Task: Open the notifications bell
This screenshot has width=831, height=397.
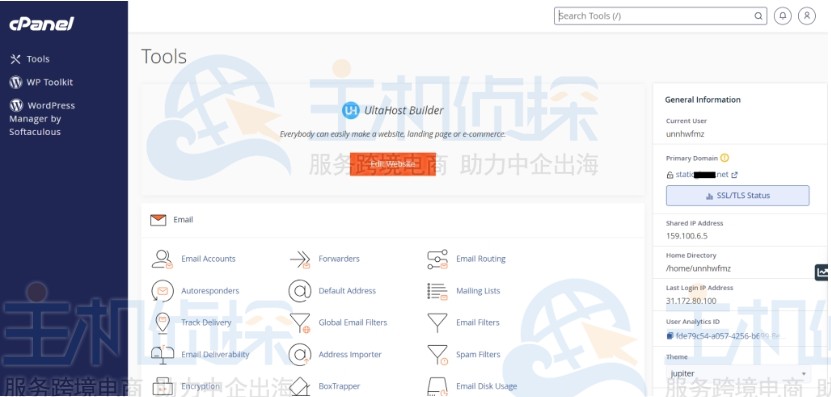Action: (x=783, y=16)
